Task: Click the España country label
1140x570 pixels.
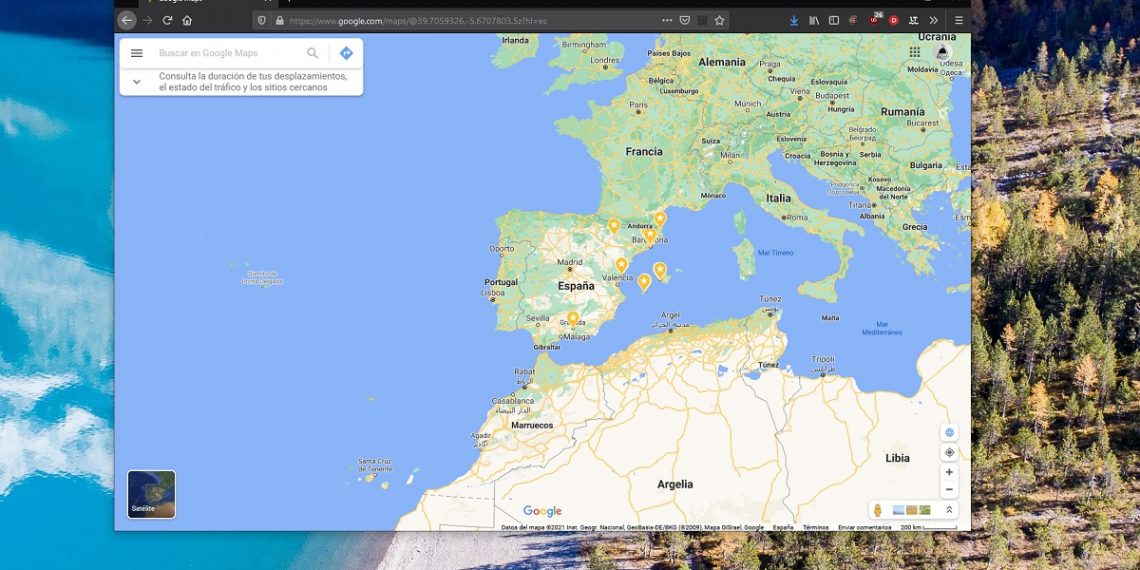Action: pyautogui.click(x=576, y=286)
